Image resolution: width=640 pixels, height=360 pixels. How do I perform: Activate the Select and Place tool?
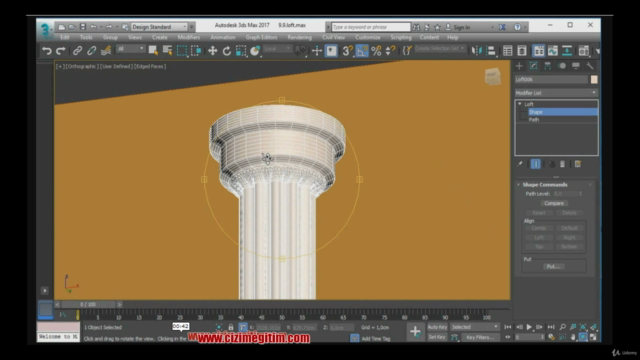point(255,51)
